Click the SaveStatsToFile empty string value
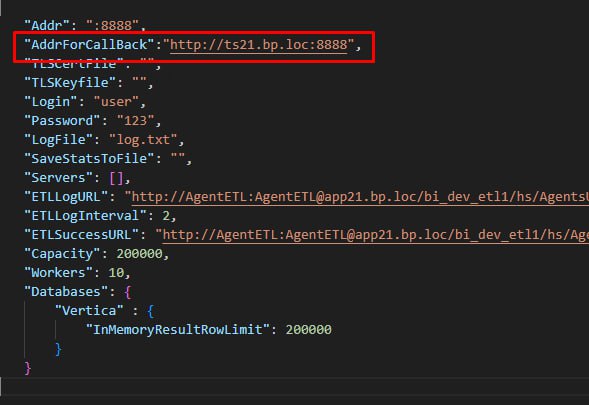The height and width of the screenshot is (405, 589). click(178, 159)
